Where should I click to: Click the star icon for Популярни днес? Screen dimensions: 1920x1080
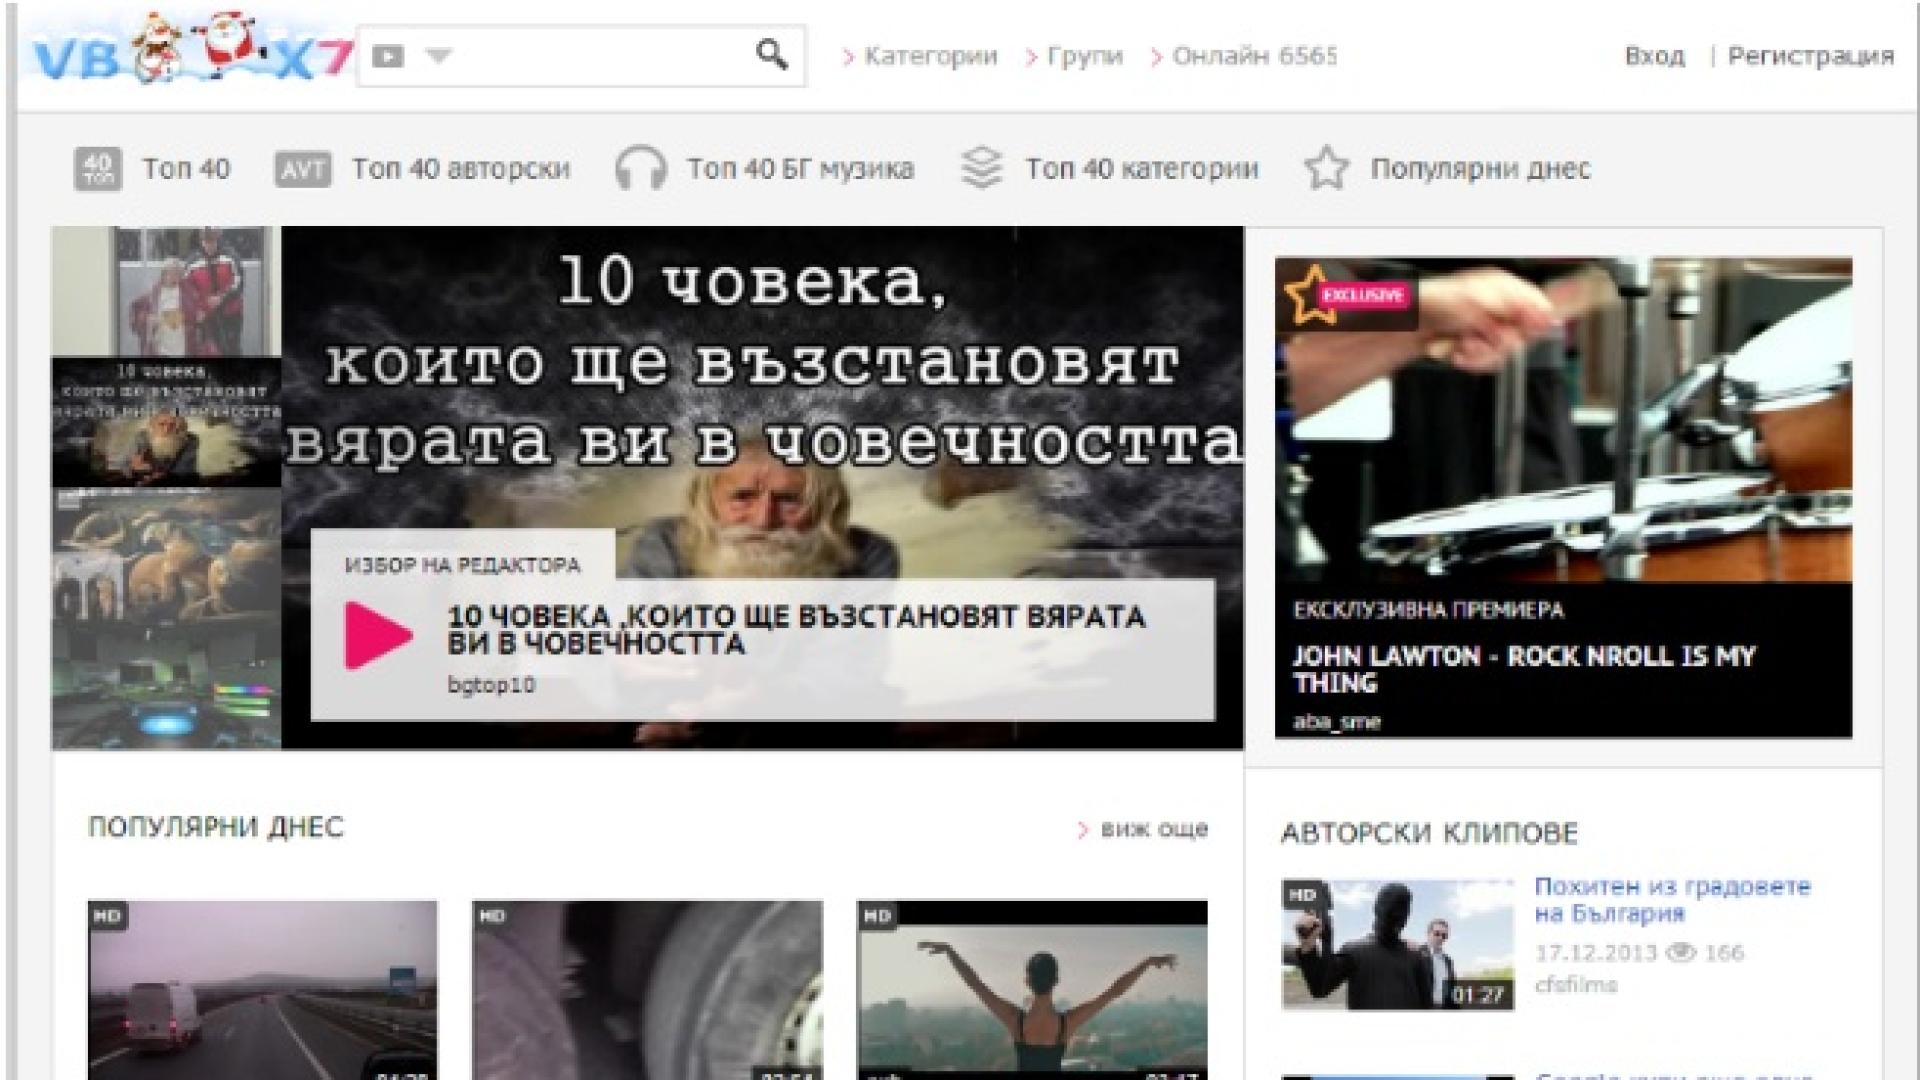1328,168
